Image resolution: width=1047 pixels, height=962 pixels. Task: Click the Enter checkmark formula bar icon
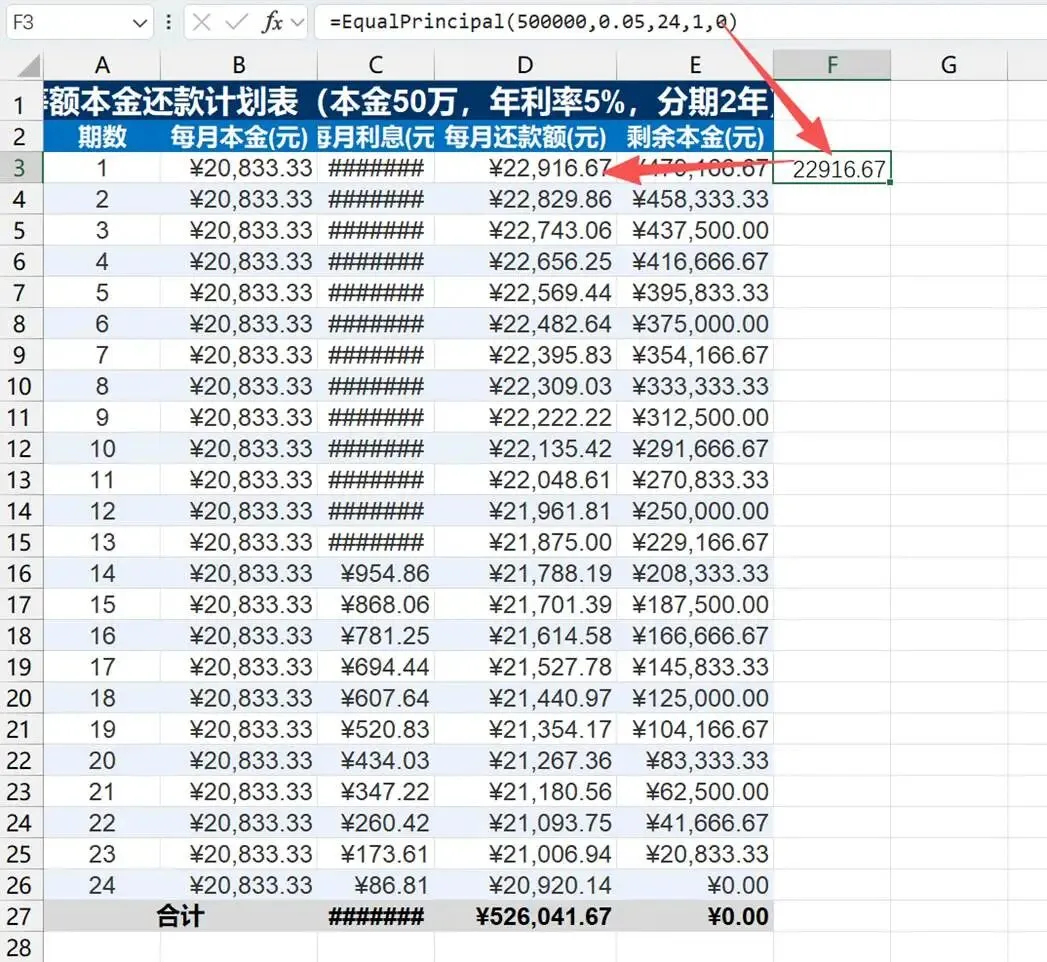236,23
